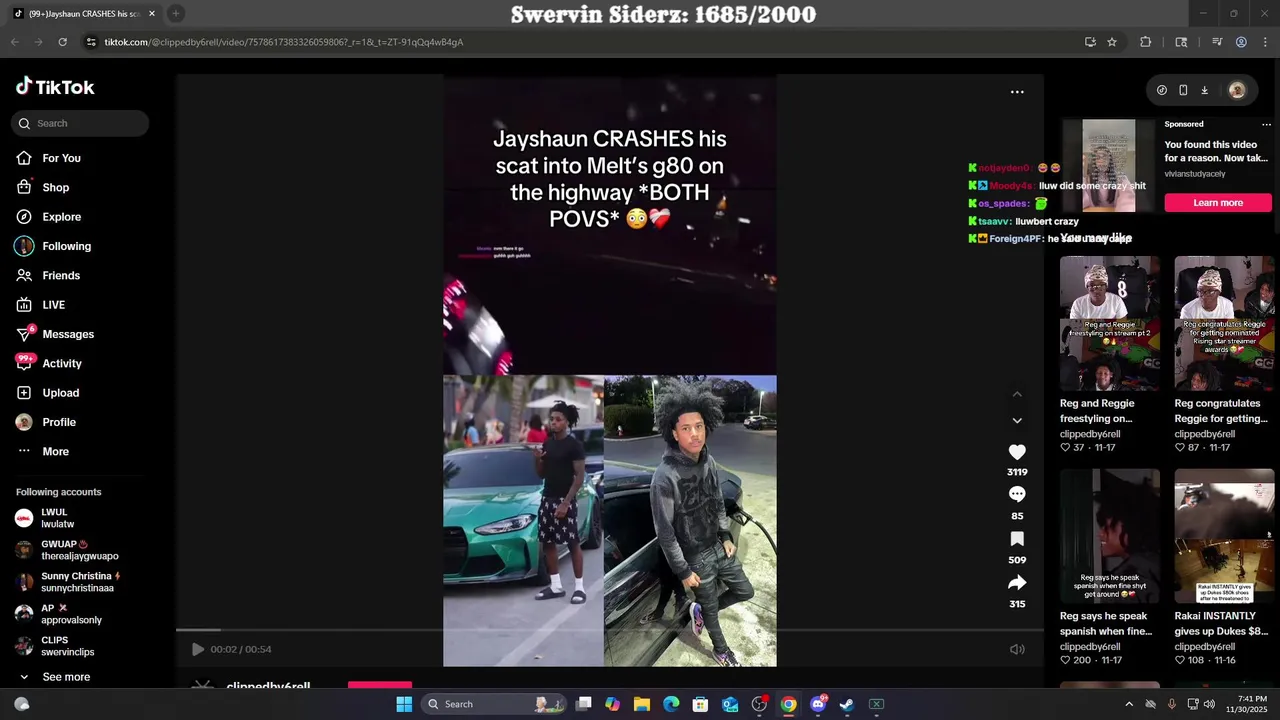Open Rakai INSTANTLY gives up thumbnail
The width and height of the screenshot is (1280, 720).
coord(1224,536)
